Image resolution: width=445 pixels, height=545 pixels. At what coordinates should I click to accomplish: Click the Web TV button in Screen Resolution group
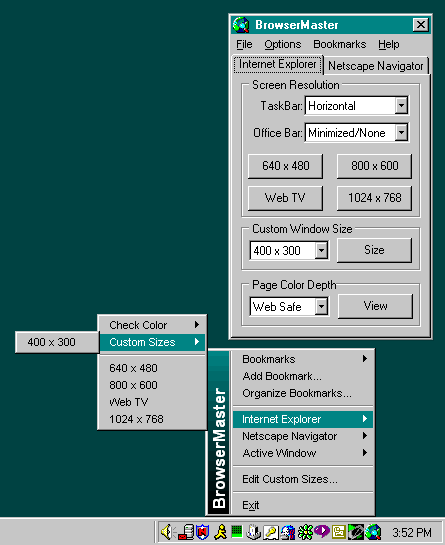[x=285, y=198]
